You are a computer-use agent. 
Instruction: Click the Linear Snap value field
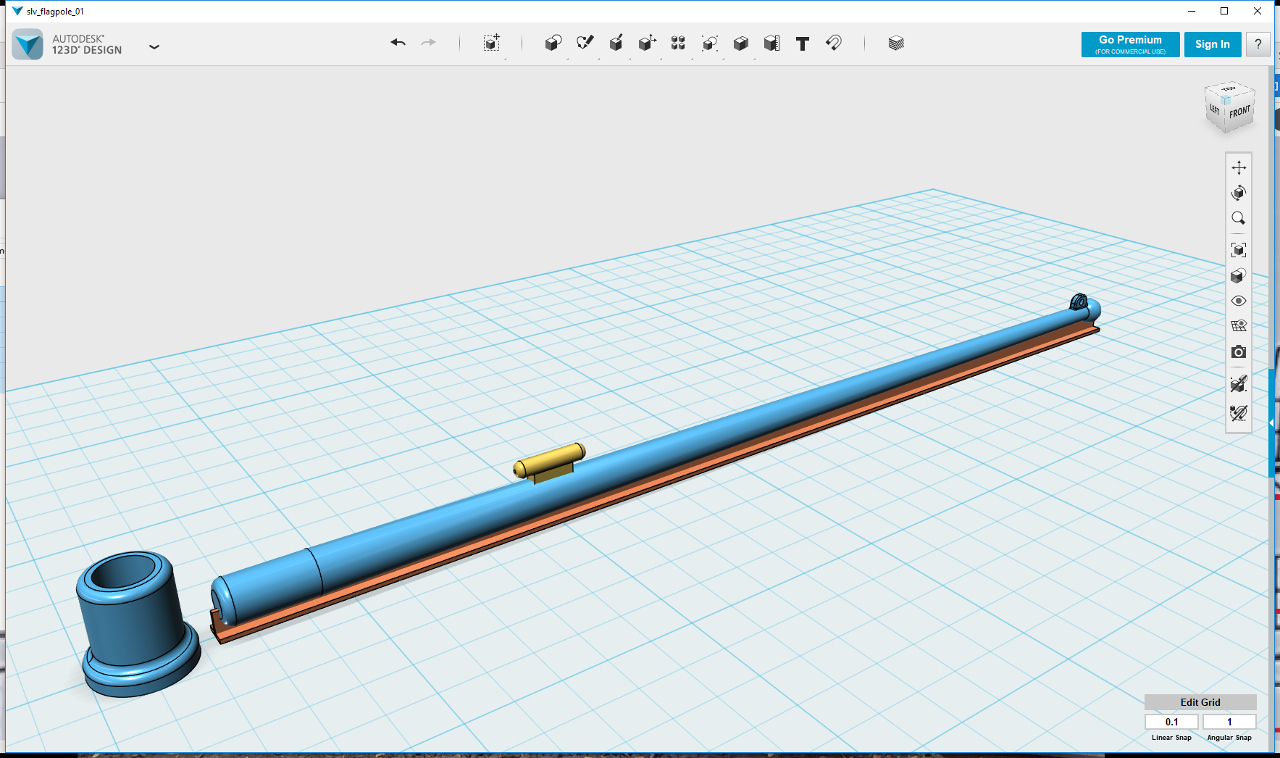(1171, 722)
